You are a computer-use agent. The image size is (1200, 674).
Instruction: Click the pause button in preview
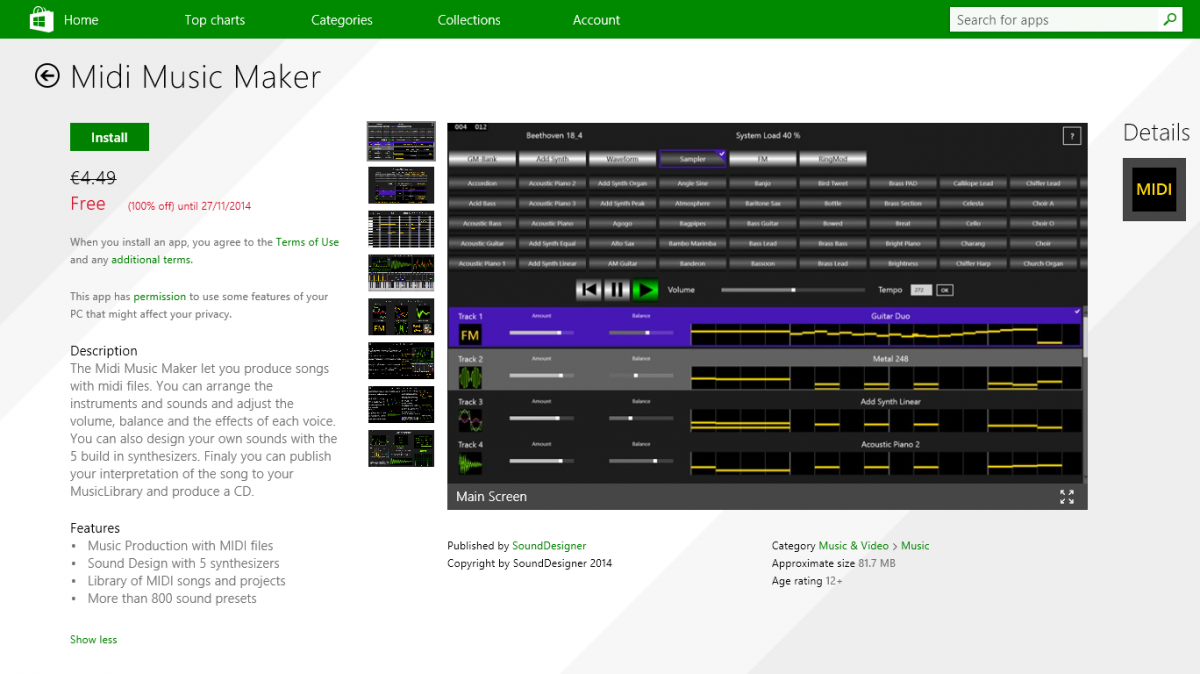click(617, 290)
